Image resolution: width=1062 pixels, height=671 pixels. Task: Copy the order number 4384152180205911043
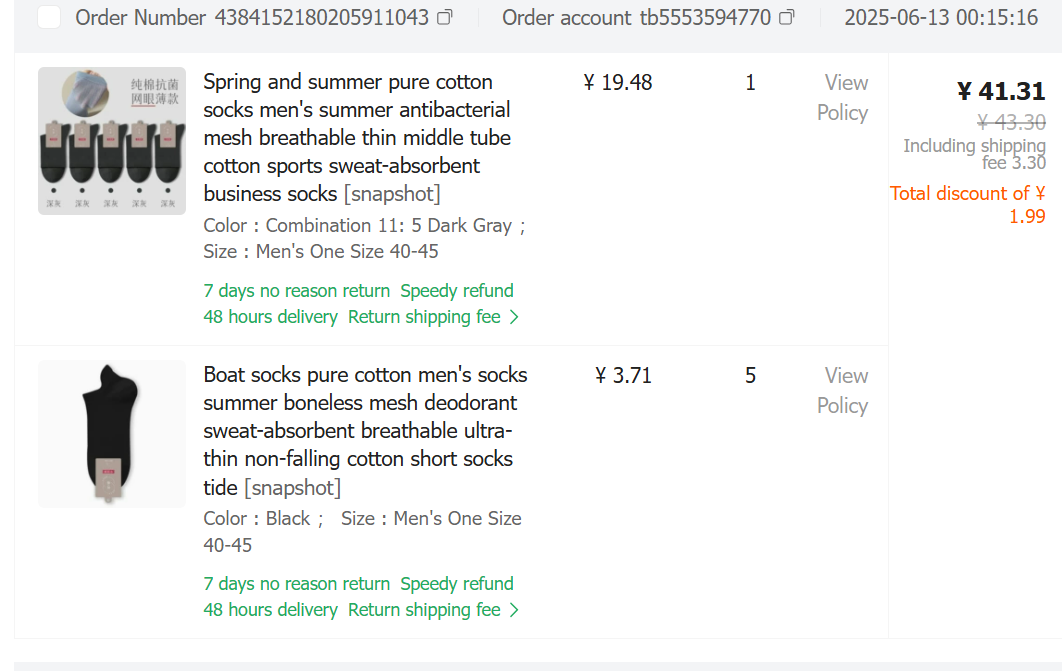tap(446, 18)
